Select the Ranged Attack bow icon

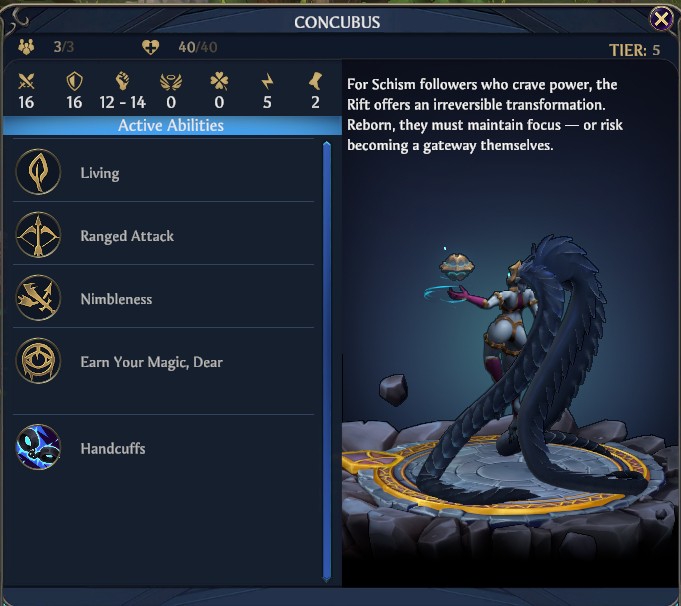point(38,235)
